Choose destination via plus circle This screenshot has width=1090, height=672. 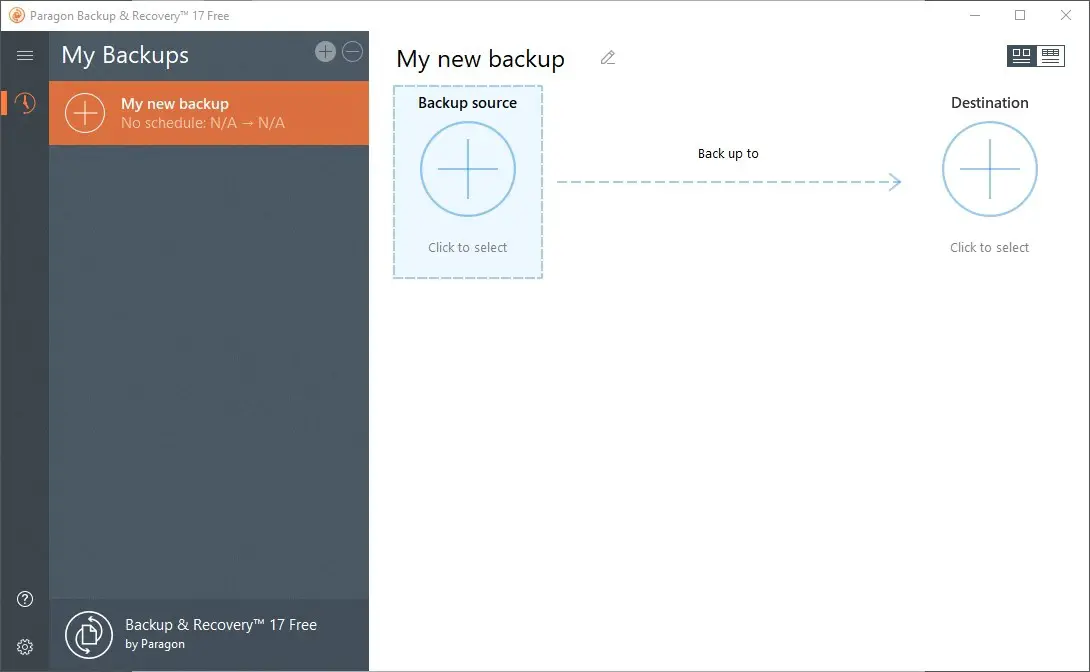(x=989, y=169)
